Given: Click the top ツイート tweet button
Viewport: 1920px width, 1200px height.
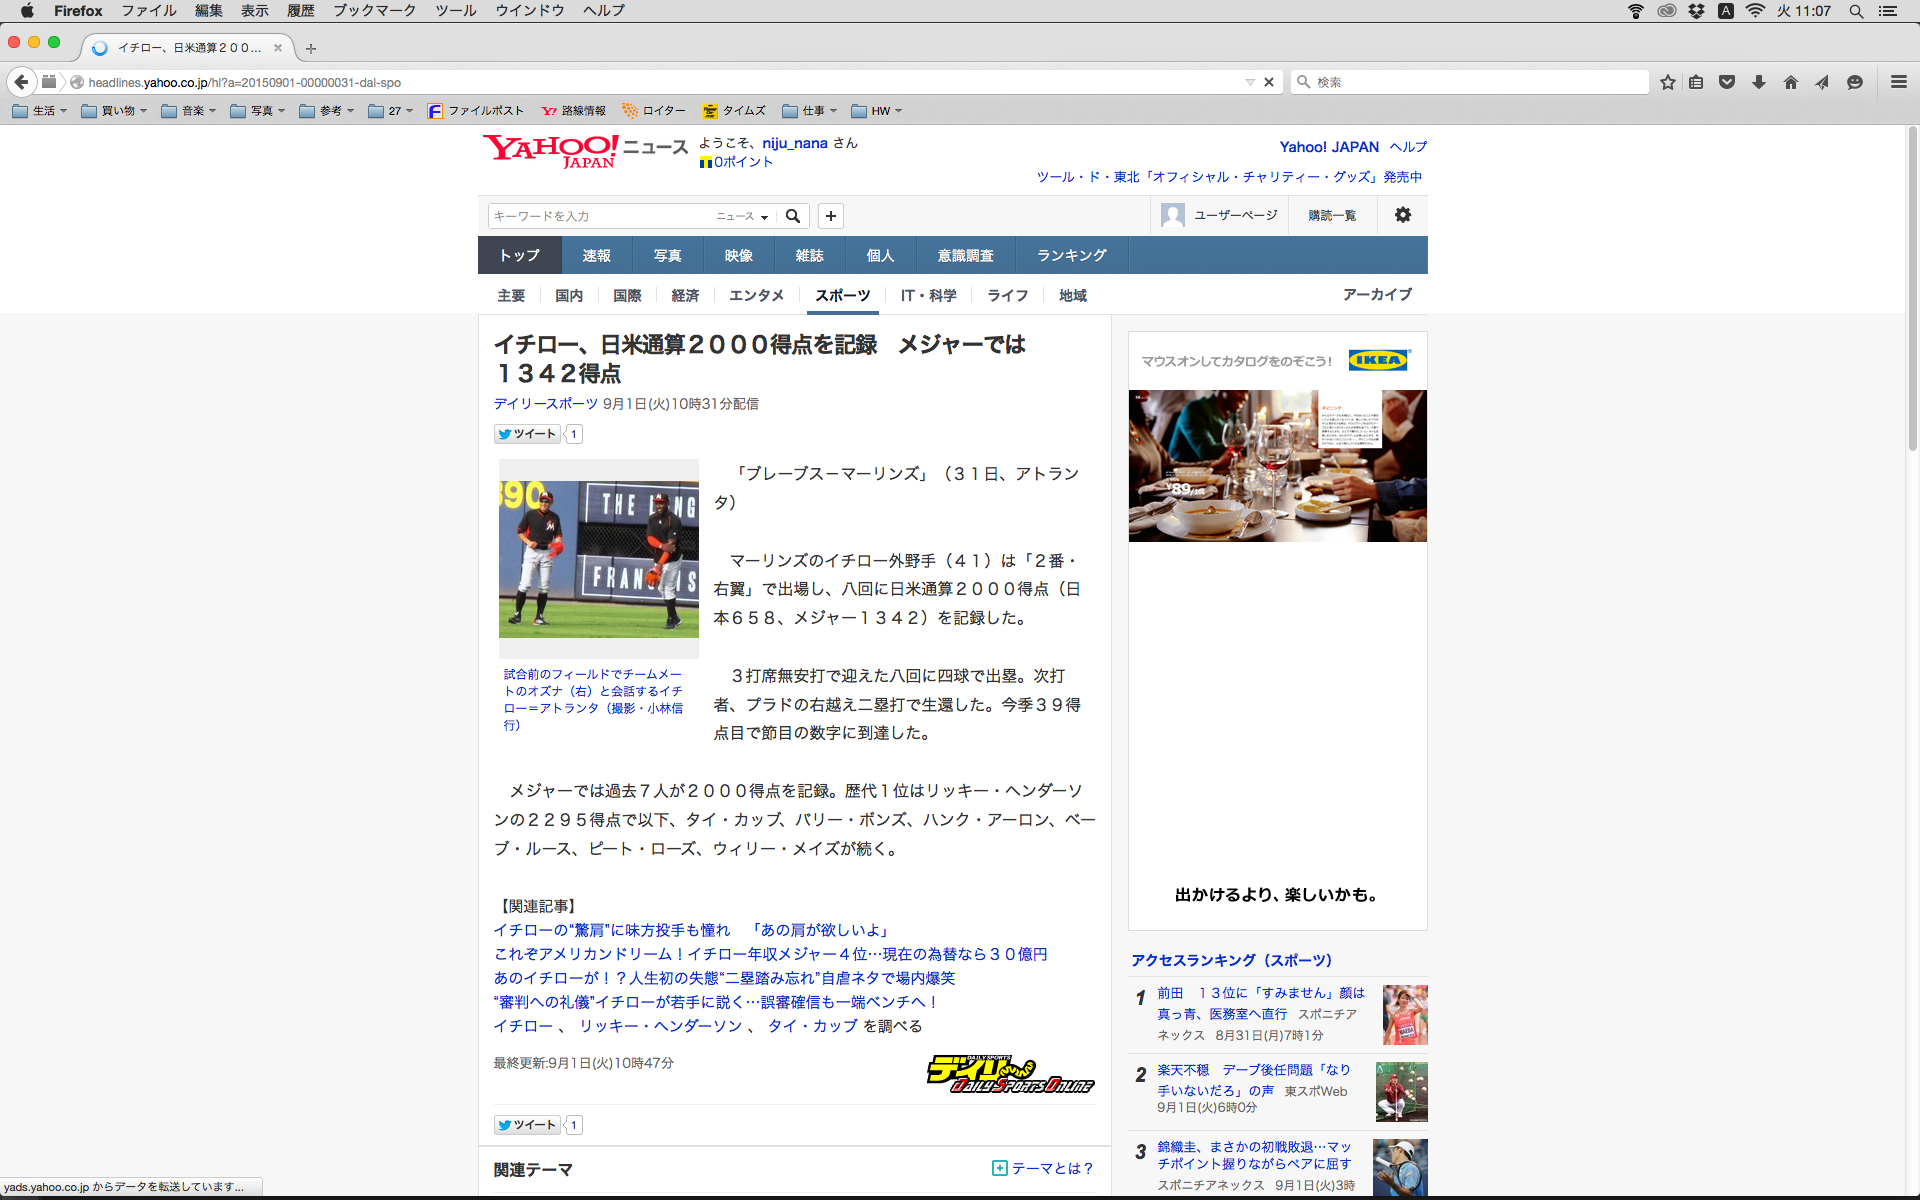Looking at the screenshot, I should 527,434.
